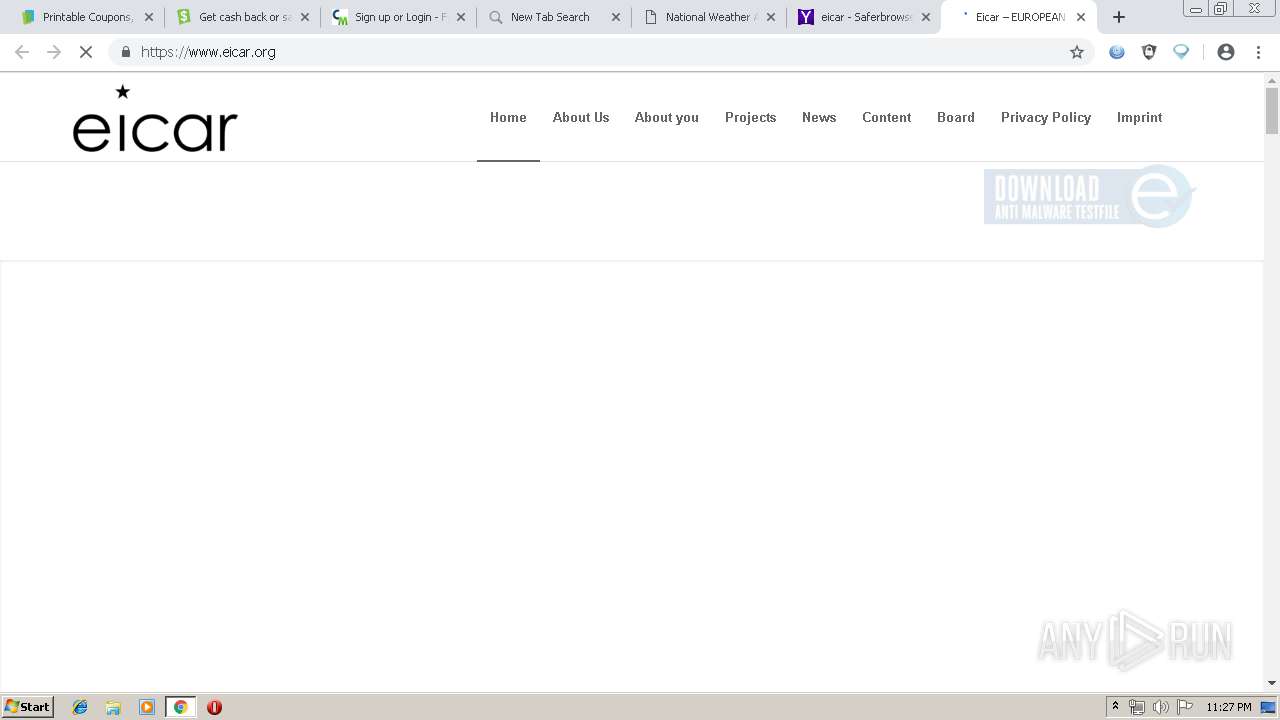Open the Projects page
Image resolution: width=1280 pixels, height=720 pixels.
pyautogui.click(x=751, y=117)
